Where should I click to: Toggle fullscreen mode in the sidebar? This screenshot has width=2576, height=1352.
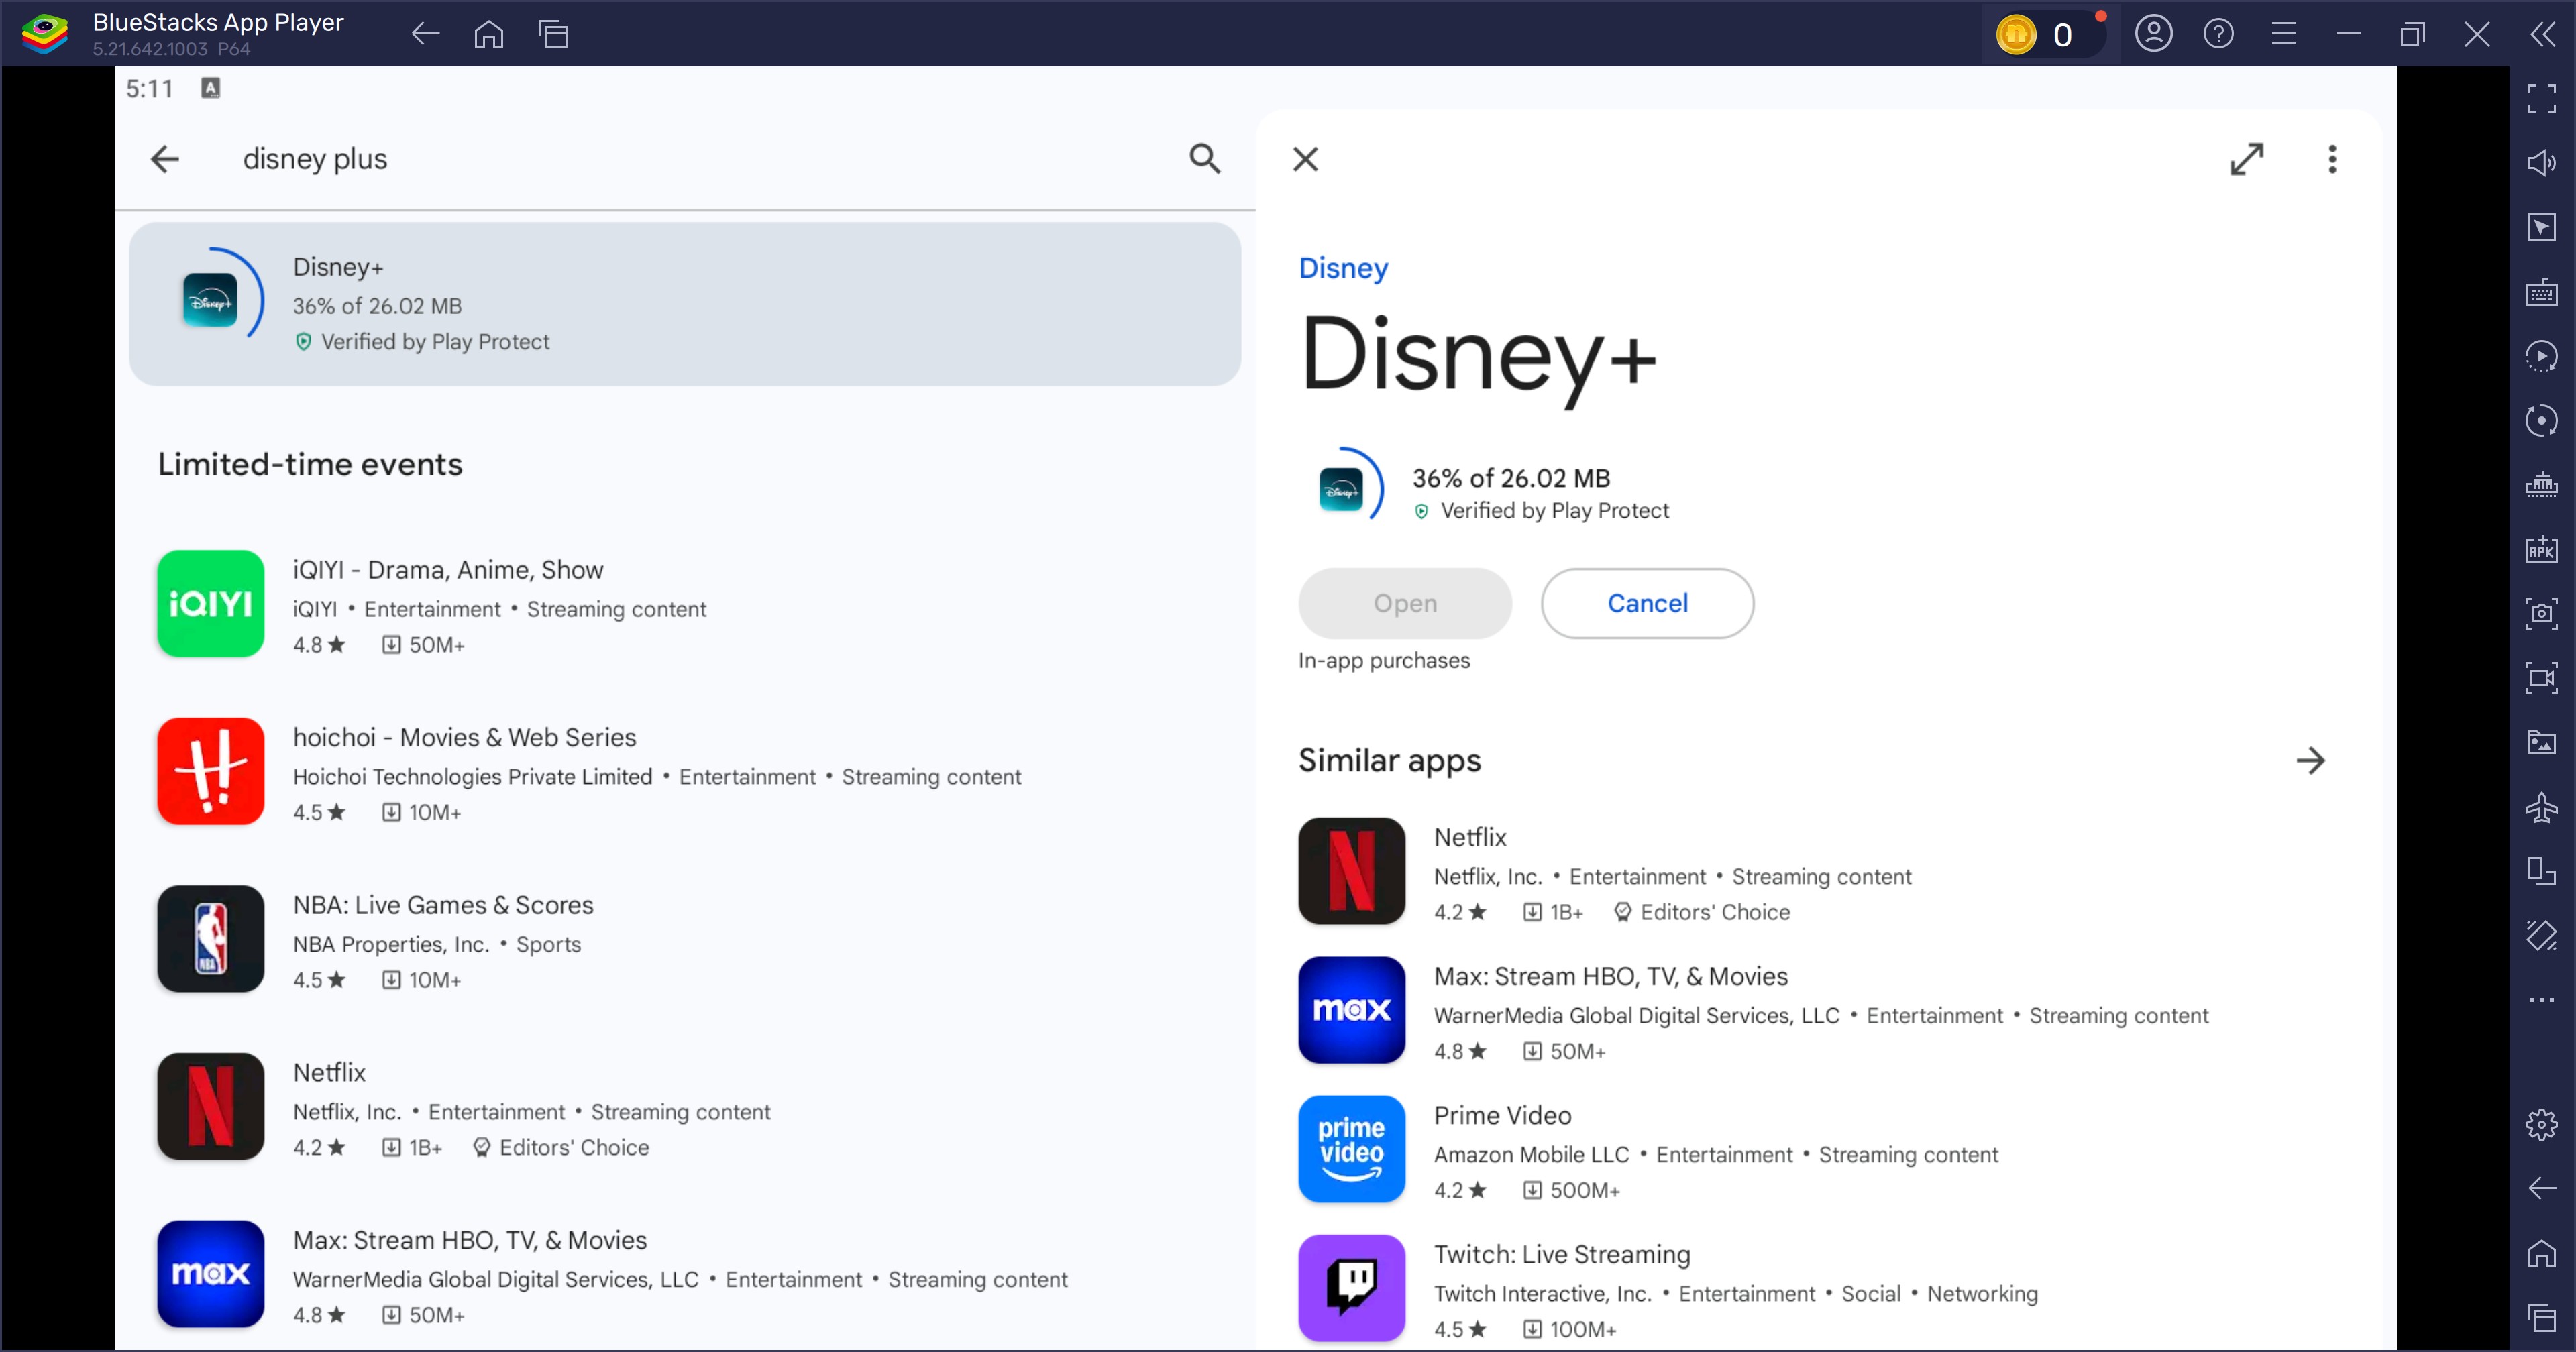coord(2541,98)
